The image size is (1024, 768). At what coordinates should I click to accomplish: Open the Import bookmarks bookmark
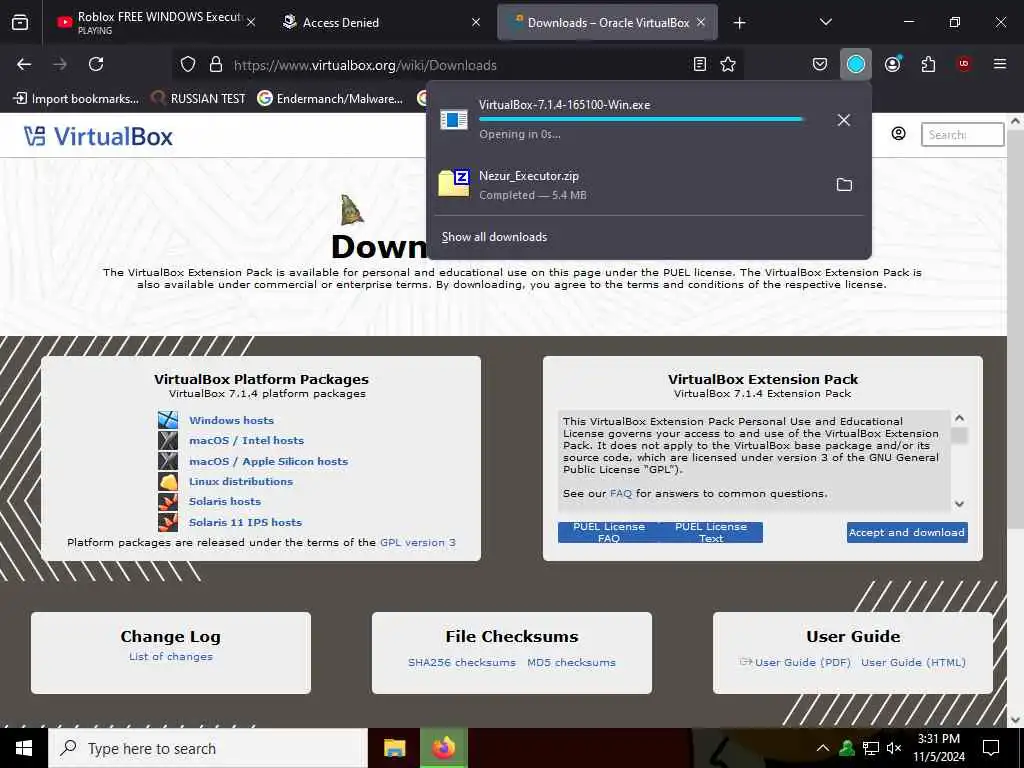point(76,99)
